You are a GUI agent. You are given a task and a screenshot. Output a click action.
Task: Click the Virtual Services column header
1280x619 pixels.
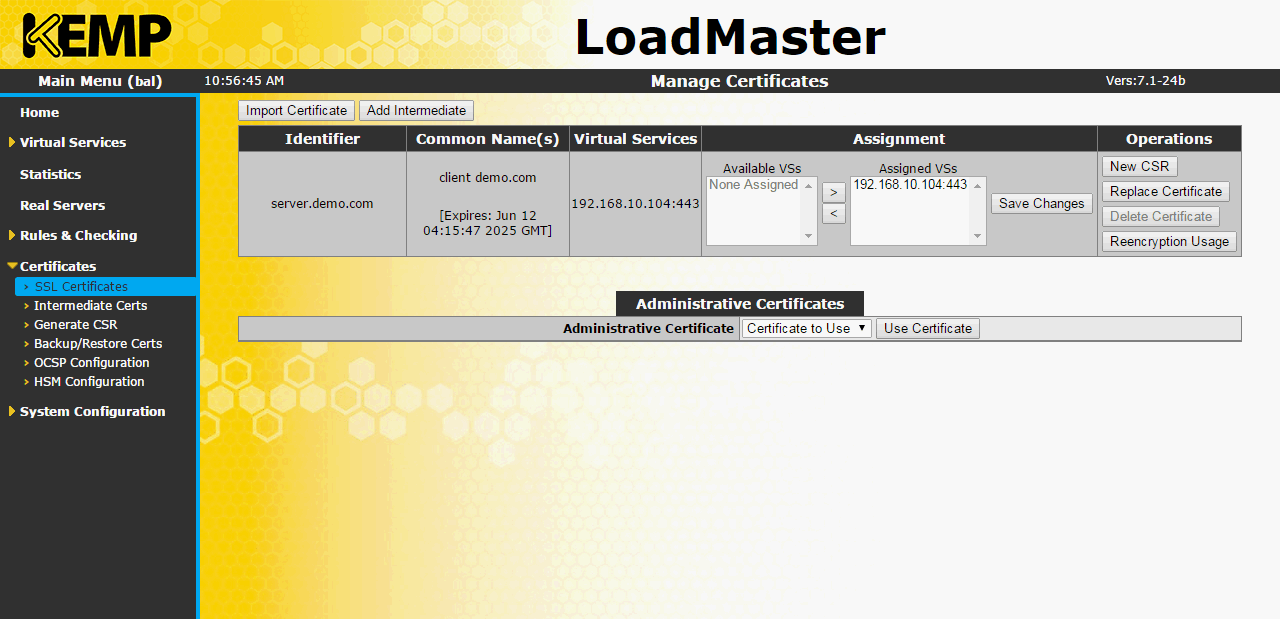[x=635, y=139]
